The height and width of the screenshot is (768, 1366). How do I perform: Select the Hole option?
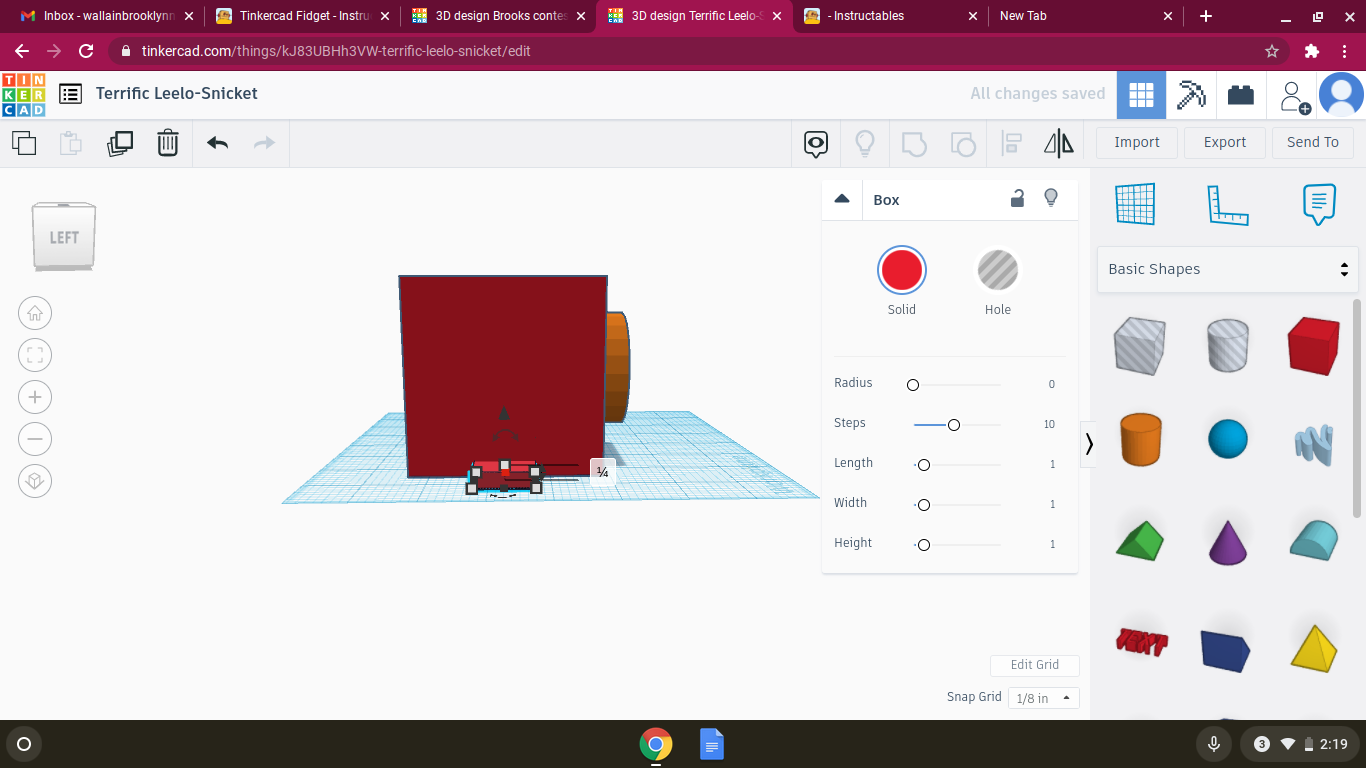pos(998,270)
